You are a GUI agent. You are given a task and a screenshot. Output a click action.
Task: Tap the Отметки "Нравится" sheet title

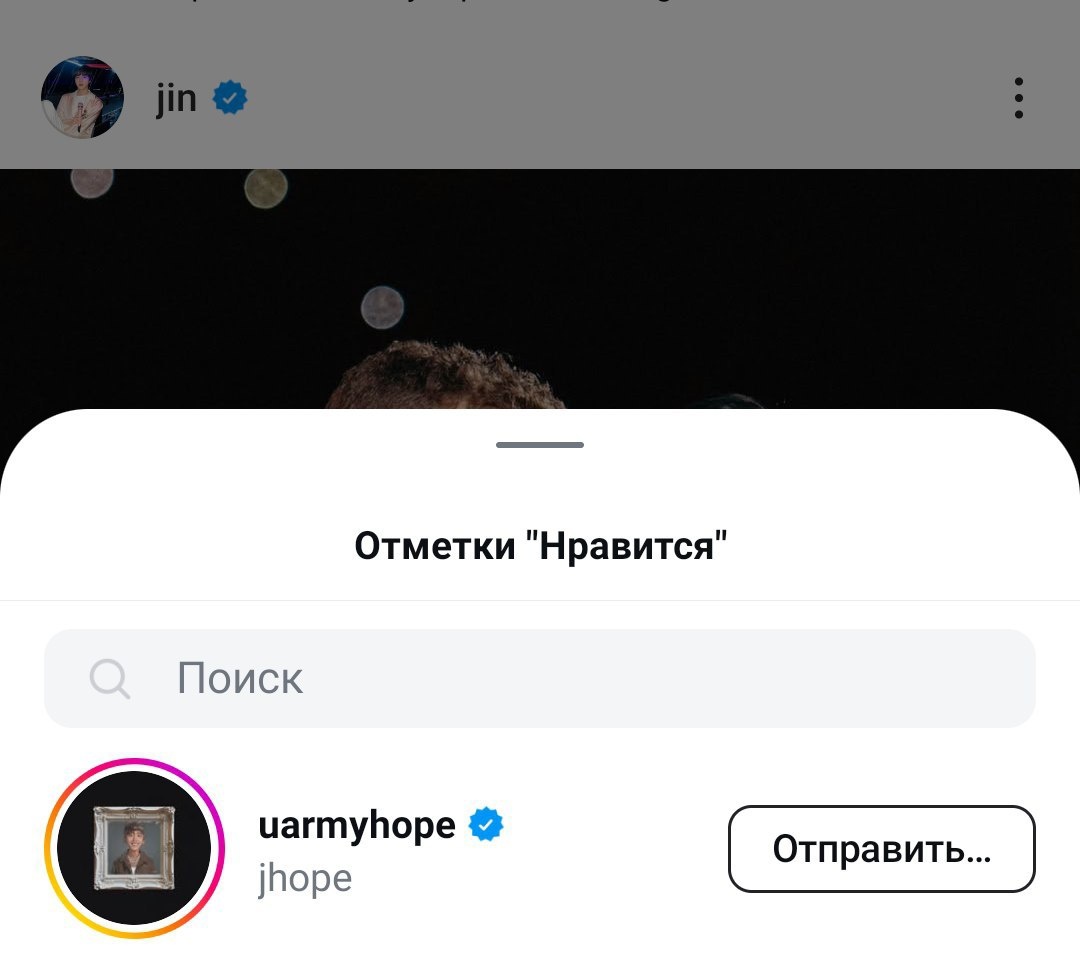tap(541, 546)
